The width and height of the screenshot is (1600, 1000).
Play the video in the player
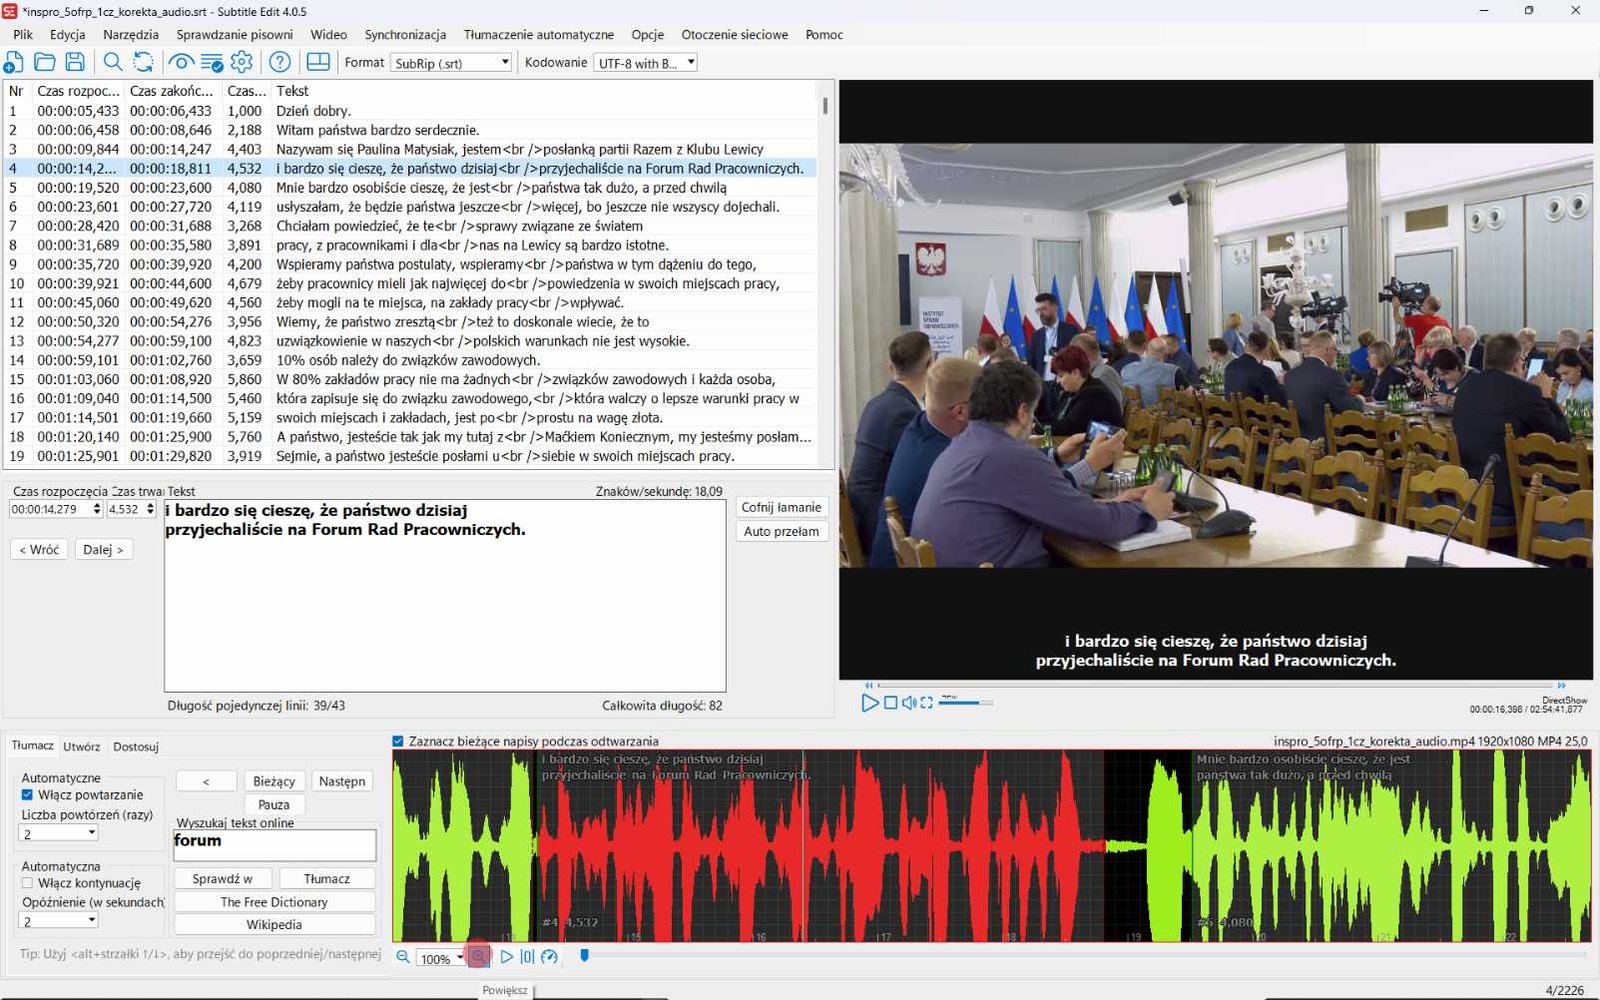(x=869, y=703)
